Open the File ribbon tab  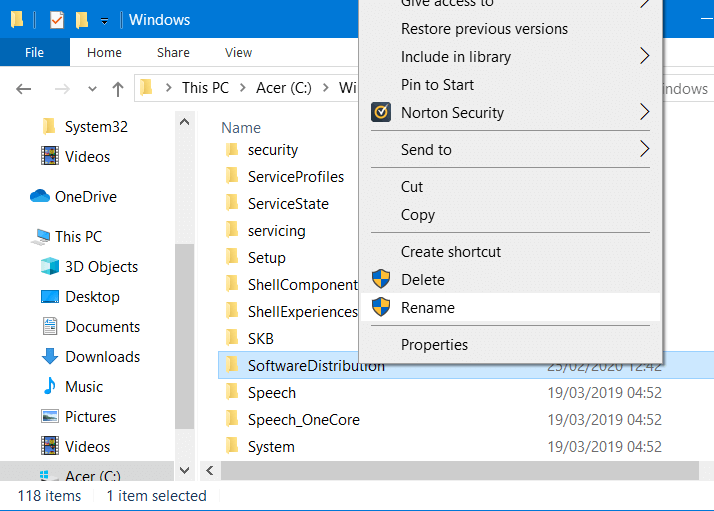tap(34, 52)
